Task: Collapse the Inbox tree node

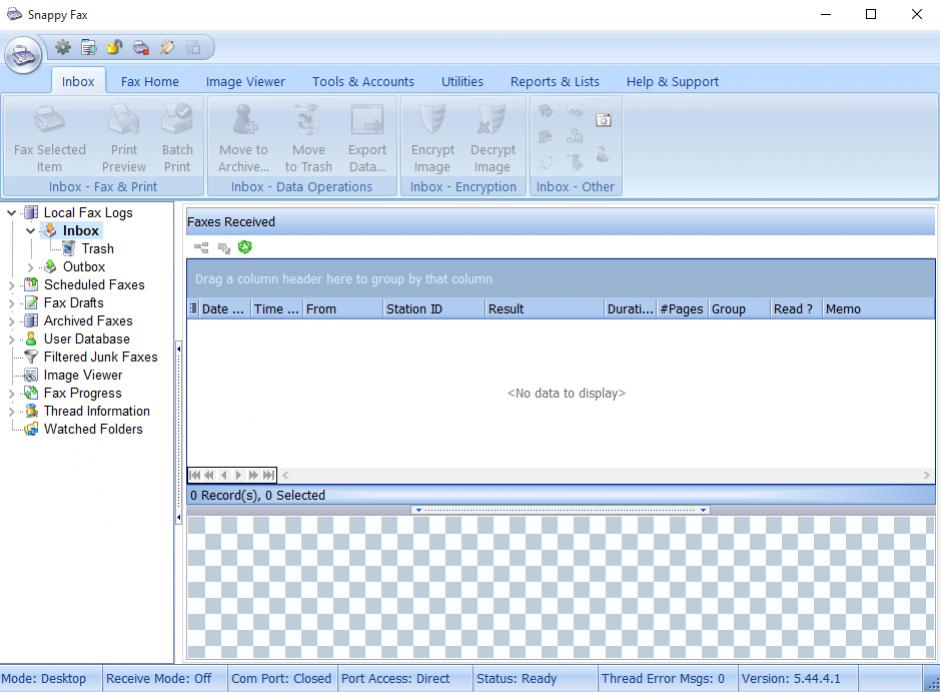Action: [x=31, y=231]
